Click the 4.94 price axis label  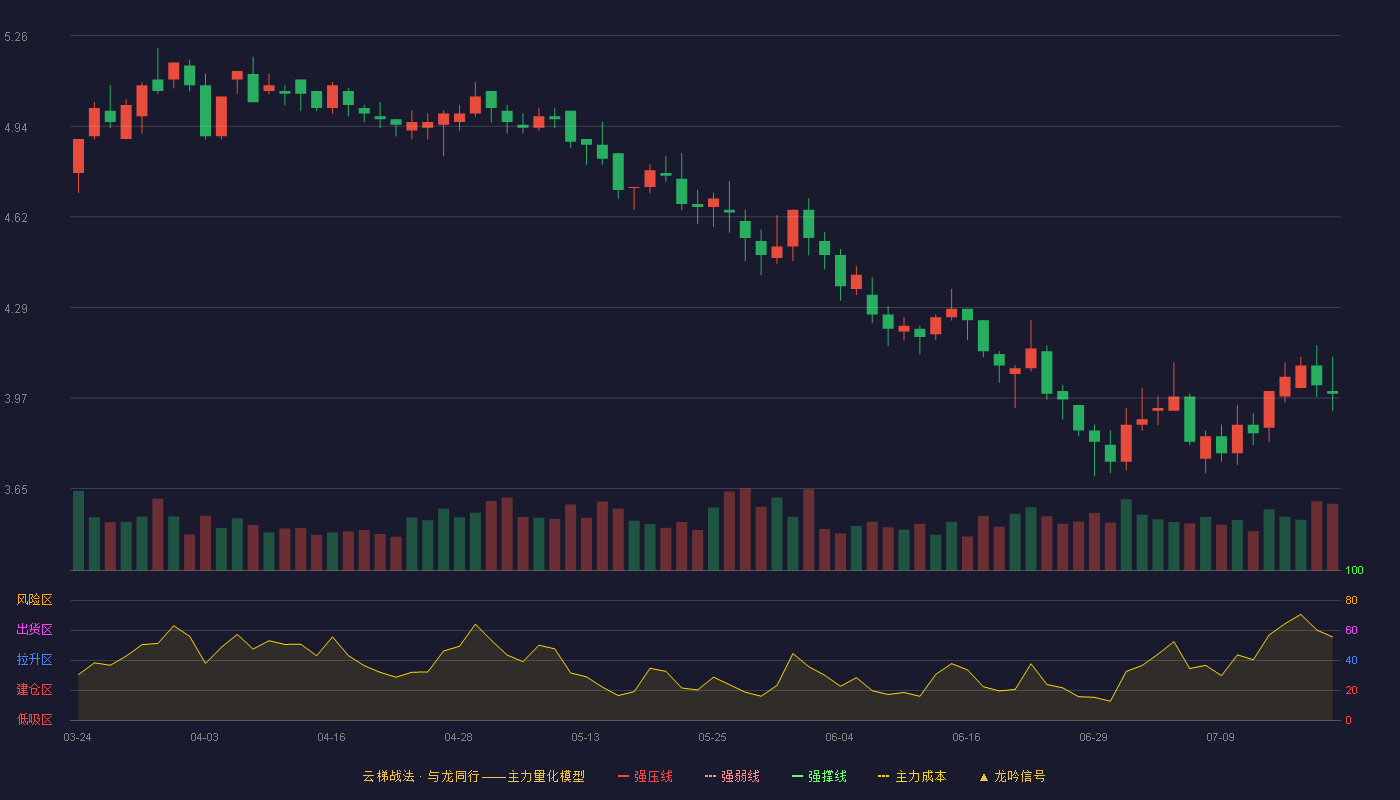(16, 128)
